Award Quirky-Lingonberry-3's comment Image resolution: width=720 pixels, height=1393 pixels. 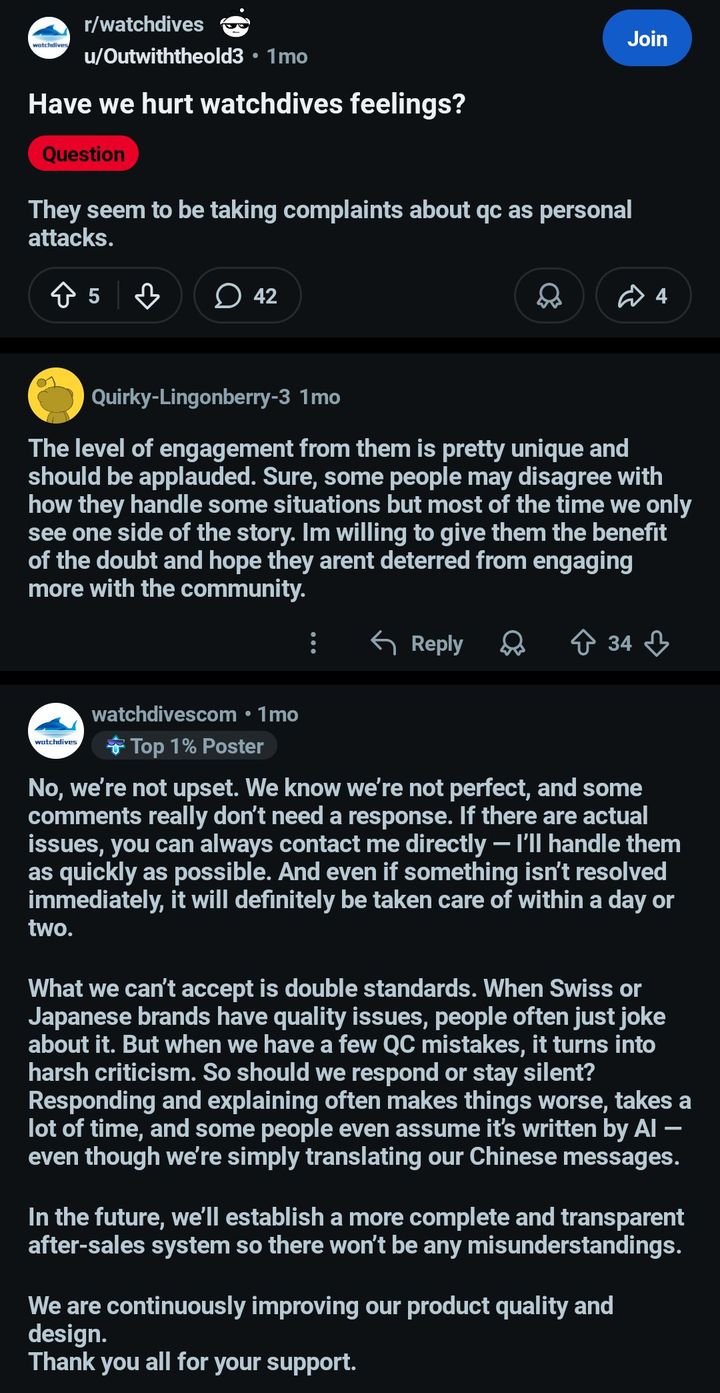512,643
